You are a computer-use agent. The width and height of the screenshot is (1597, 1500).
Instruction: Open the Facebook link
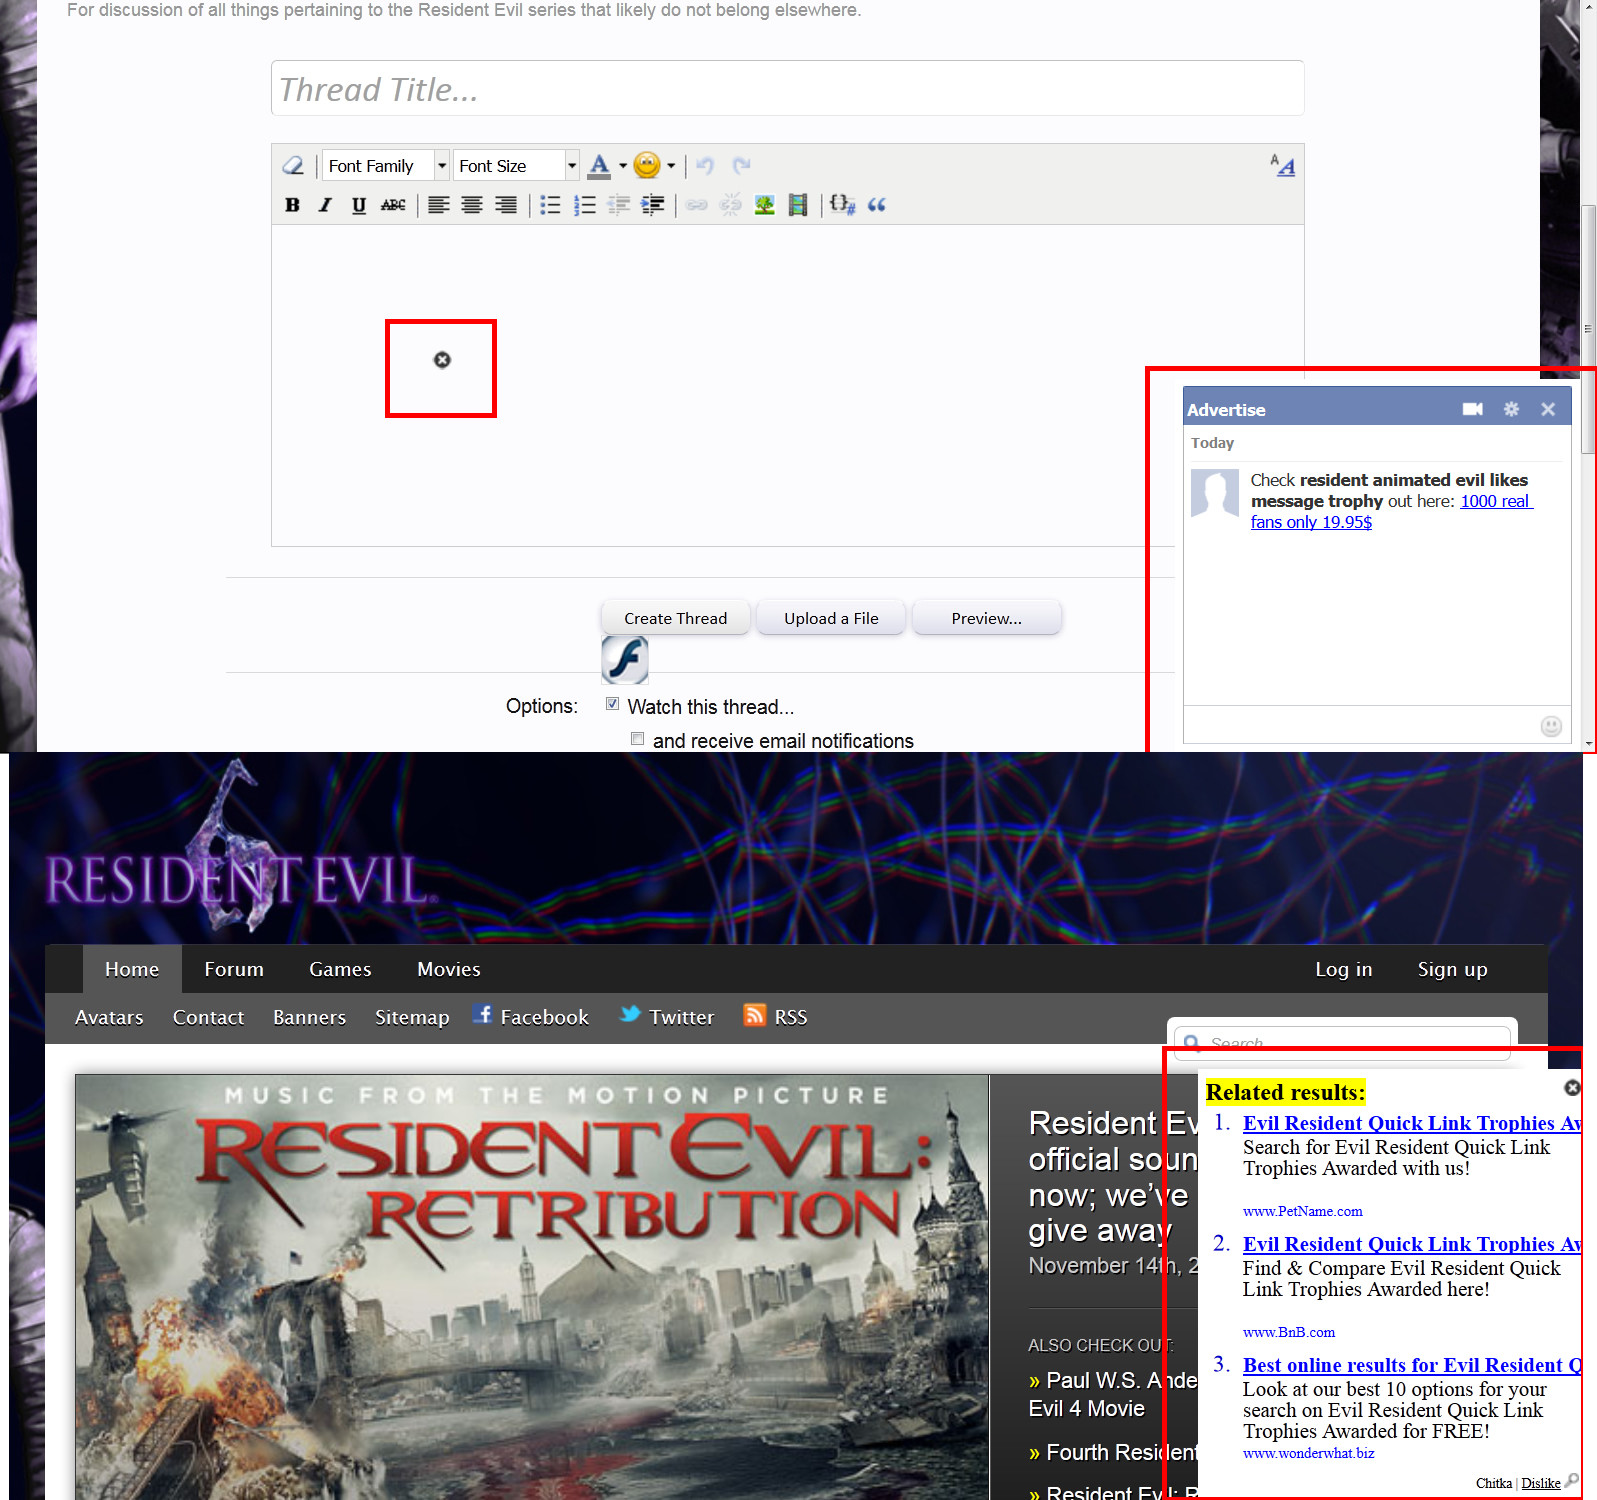coord(531,1016)
